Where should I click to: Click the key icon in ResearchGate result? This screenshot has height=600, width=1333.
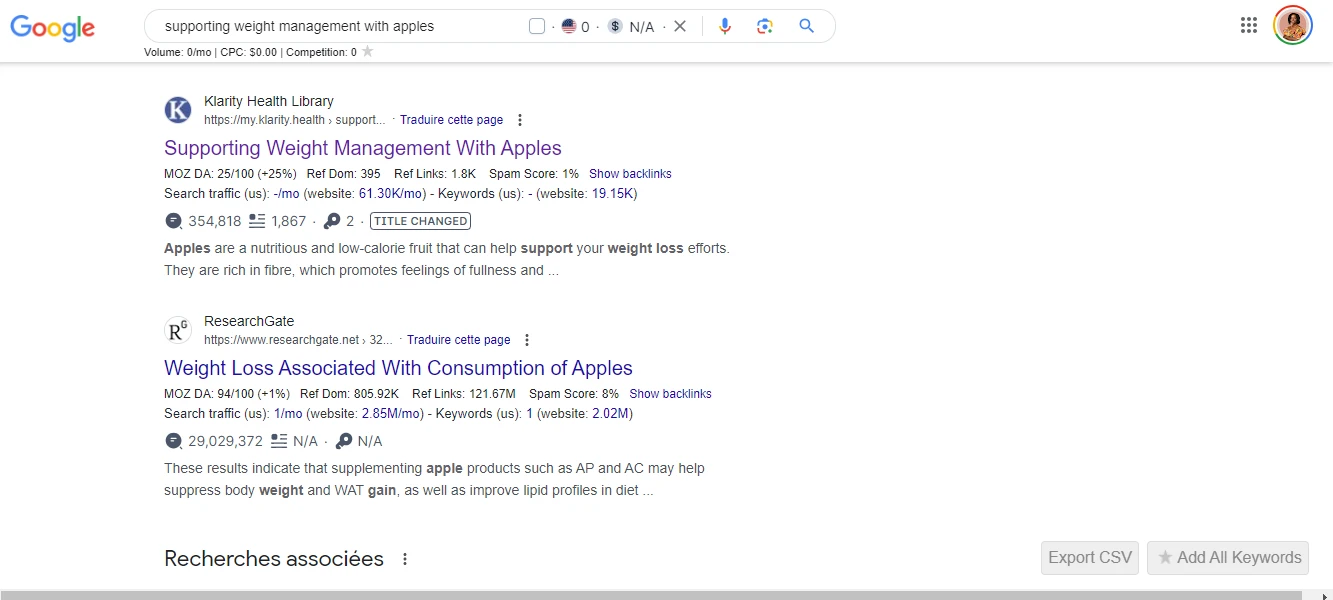pos(344,441)
